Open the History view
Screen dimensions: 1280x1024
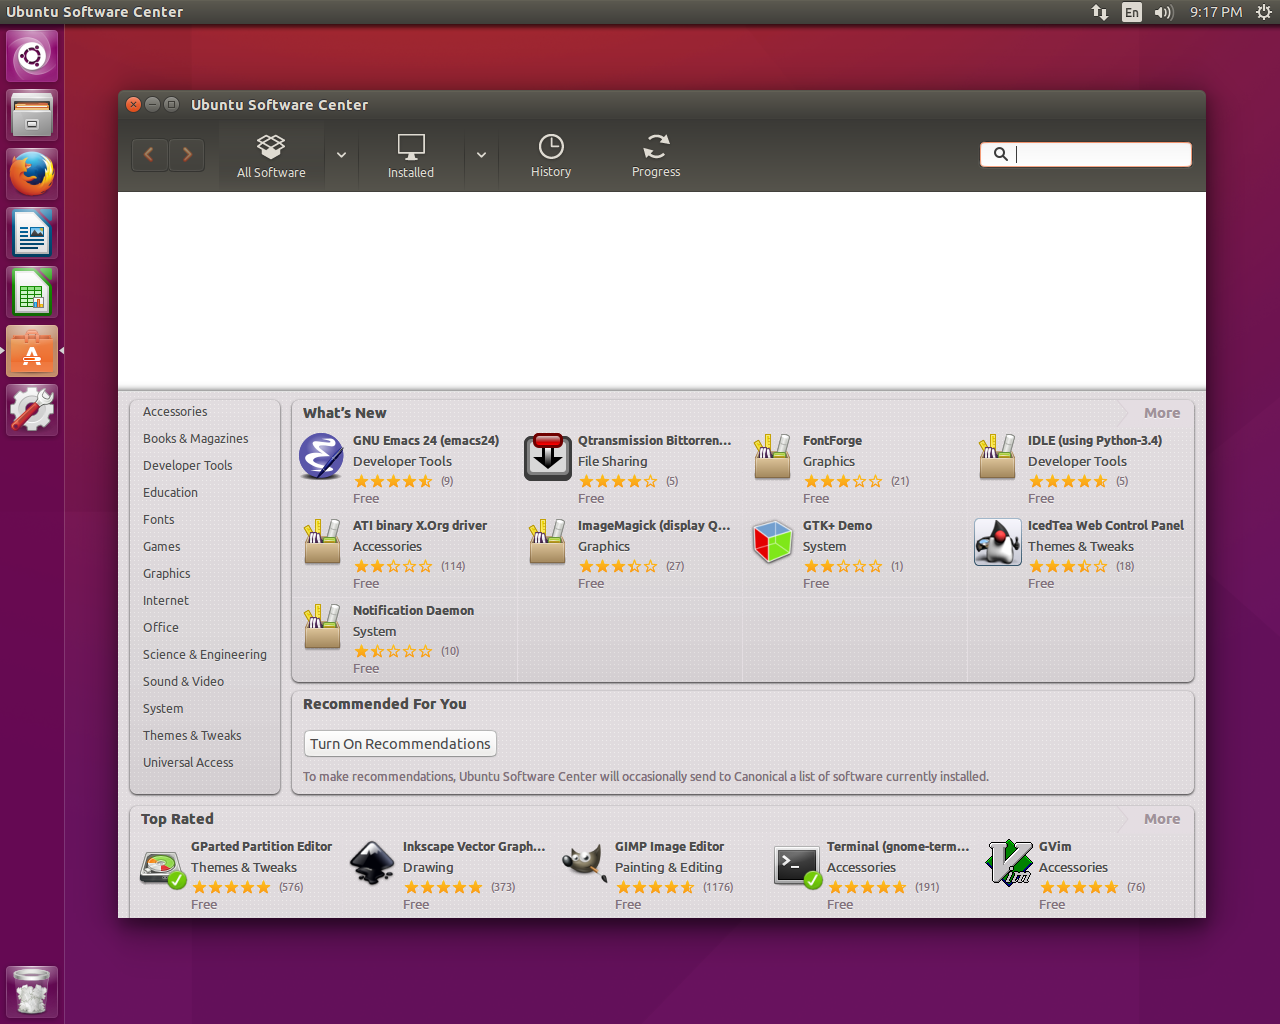pos(551,157)
